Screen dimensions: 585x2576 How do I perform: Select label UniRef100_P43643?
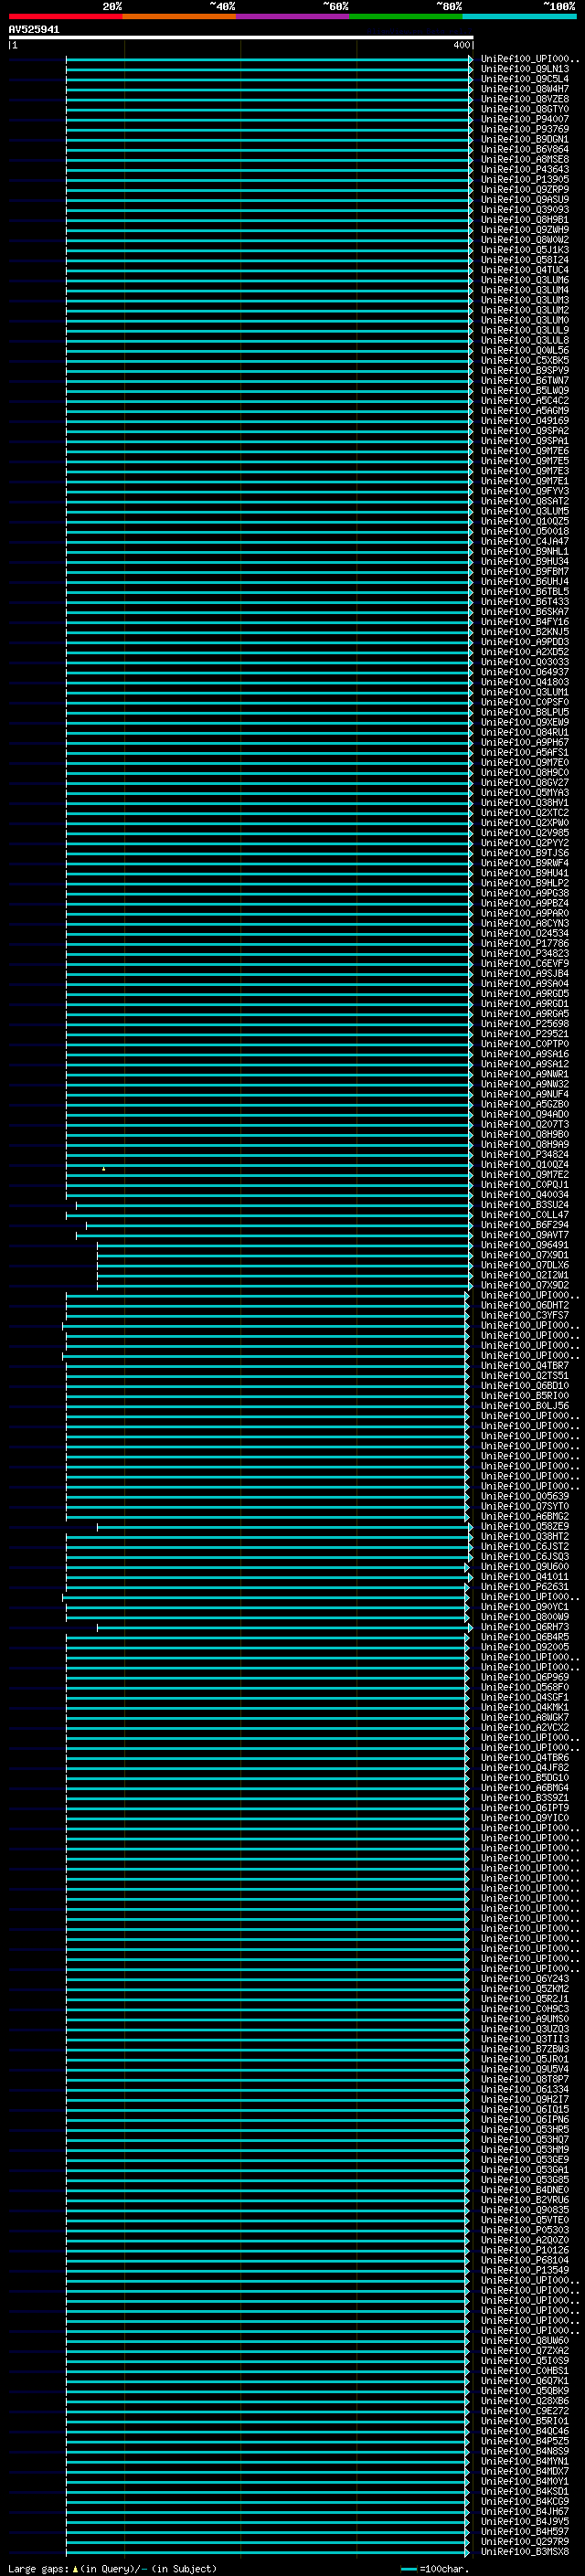[525, 169]
